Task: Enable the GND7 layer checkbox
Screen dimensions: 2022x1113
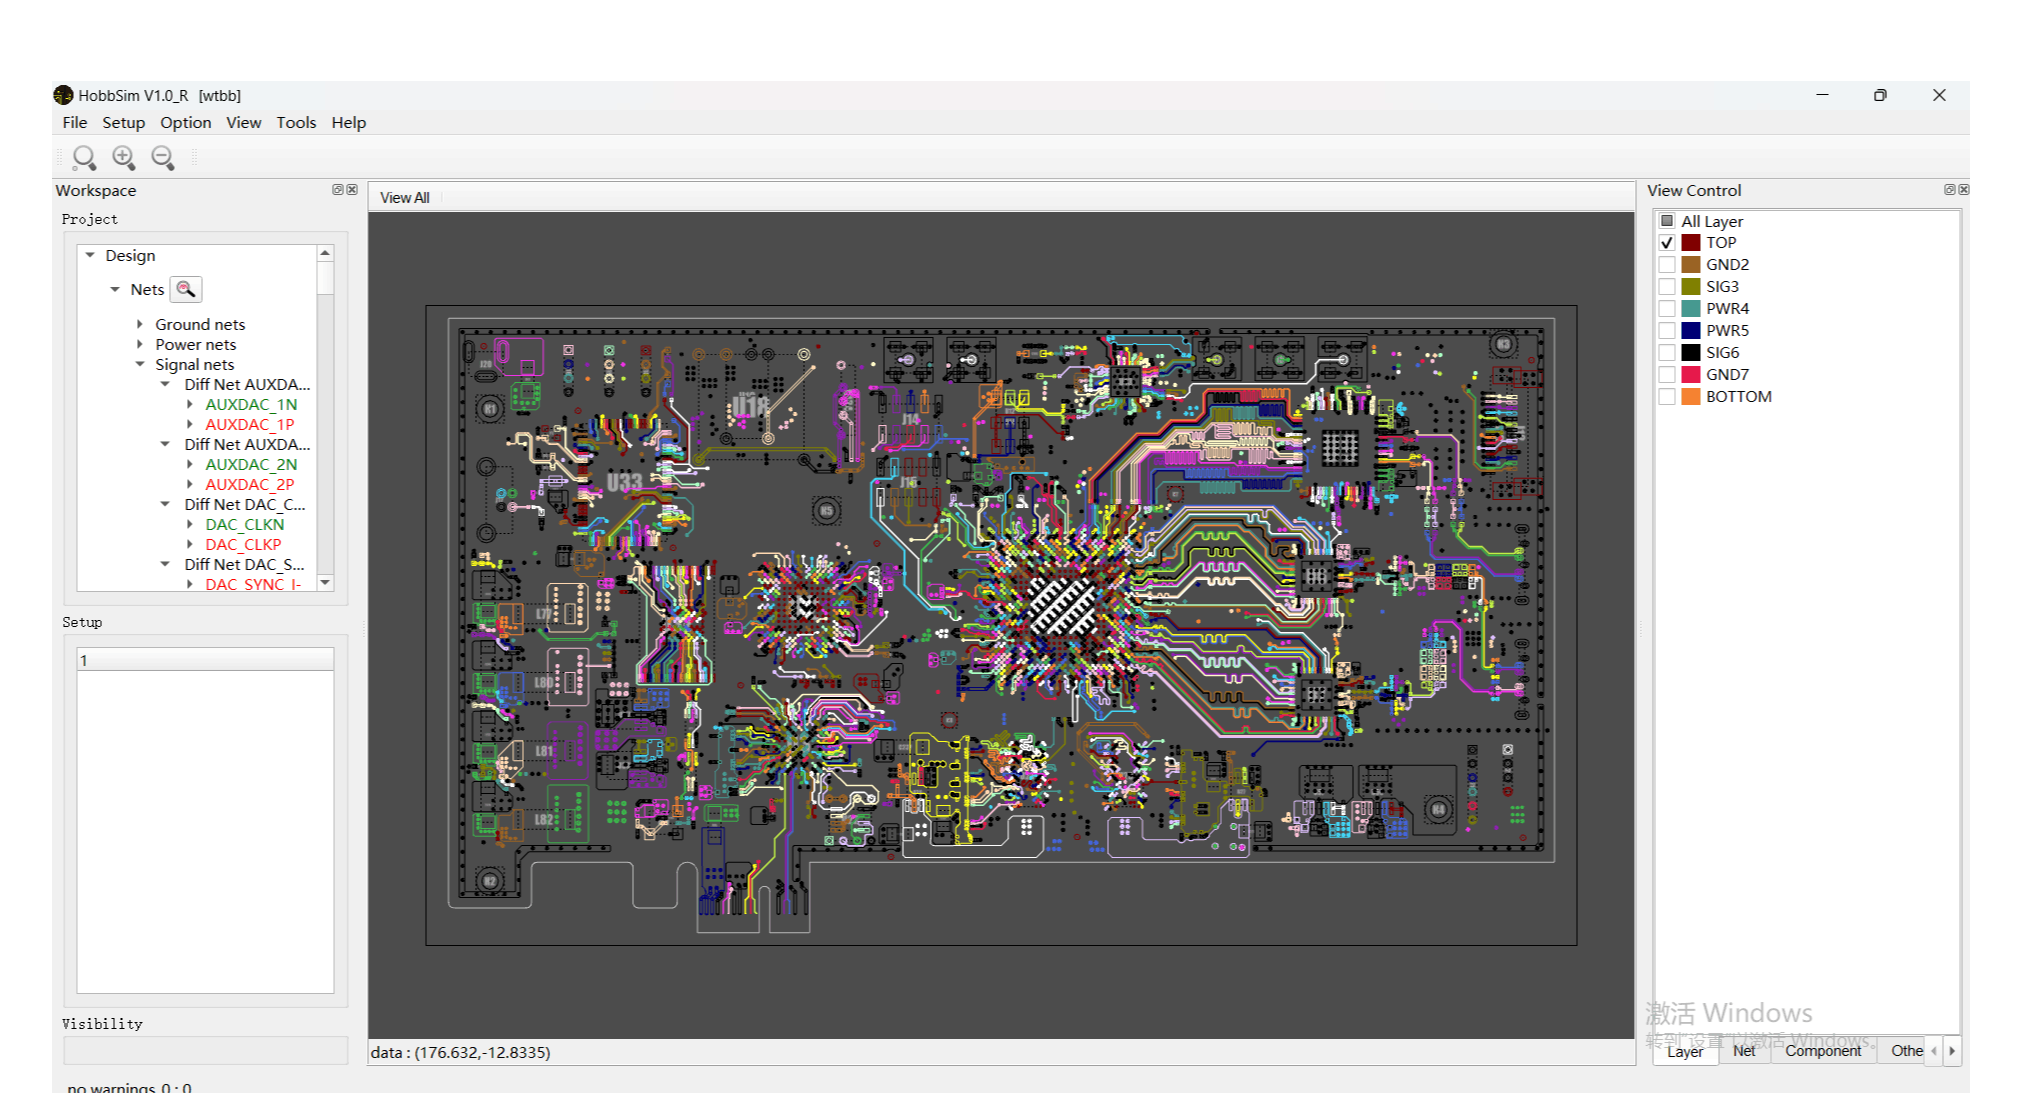Action: [1667, 375]
